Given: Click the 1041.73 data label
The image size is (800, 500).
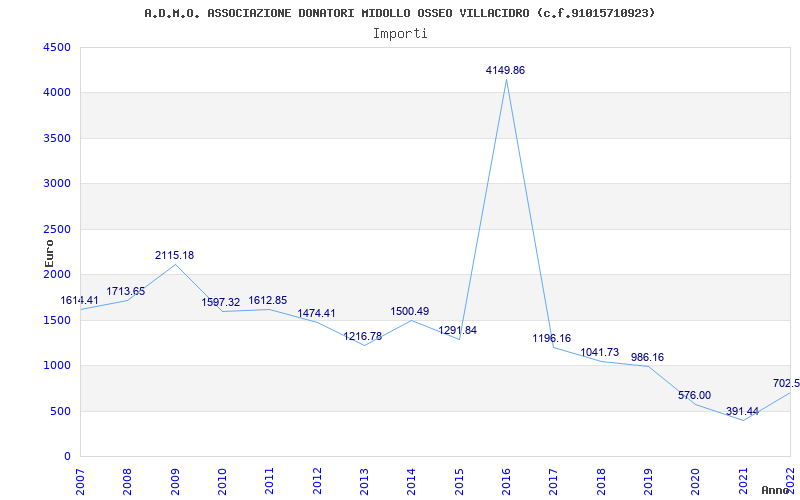Looking at the screenshot, I should pos(599,352).
